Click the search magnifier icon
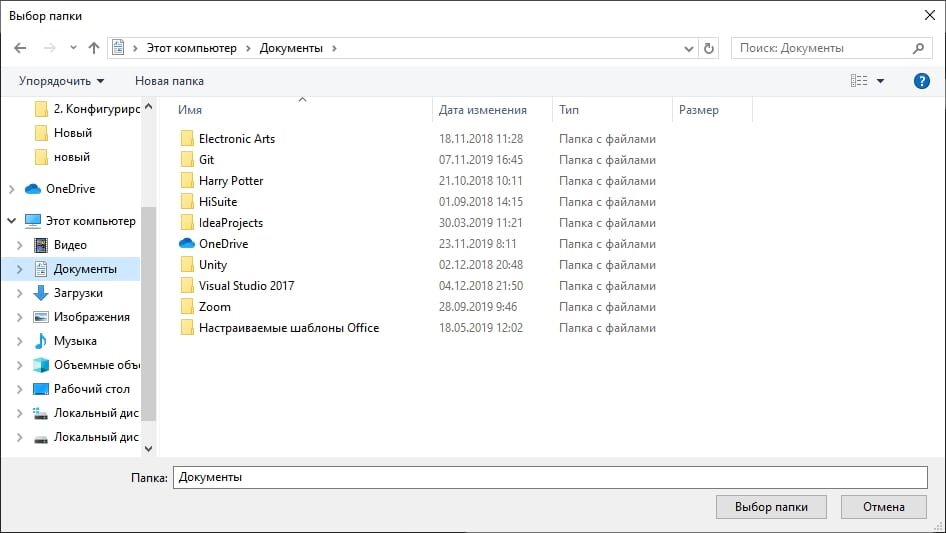 (918, 48)
